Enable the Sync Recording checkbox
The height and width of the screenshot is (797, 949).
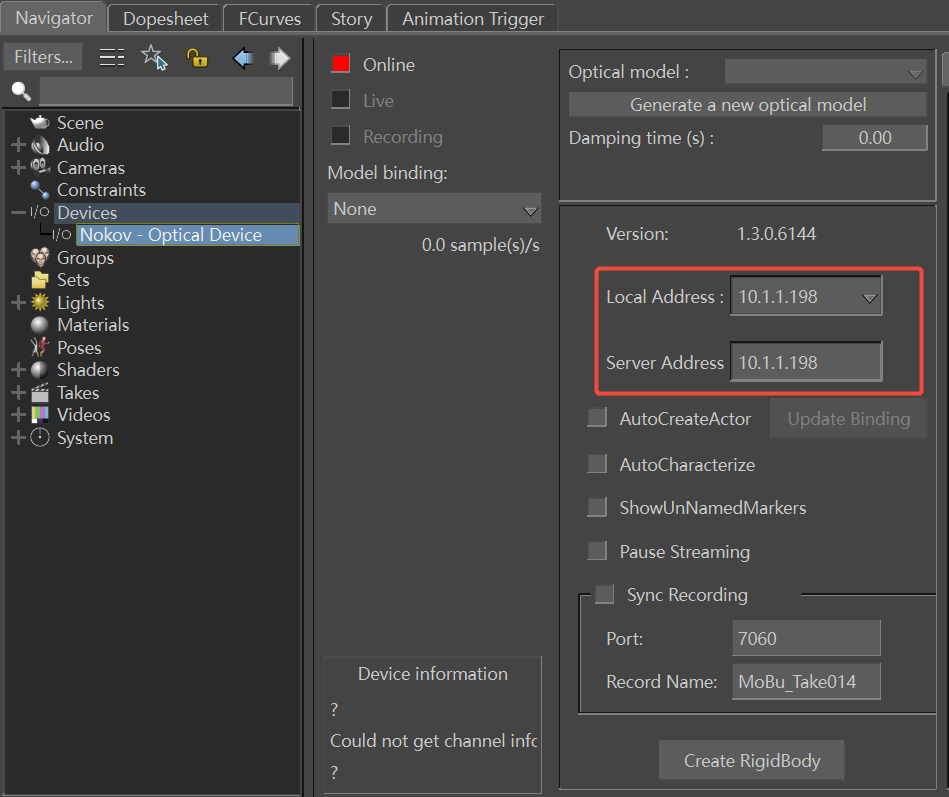click(605, 594)
